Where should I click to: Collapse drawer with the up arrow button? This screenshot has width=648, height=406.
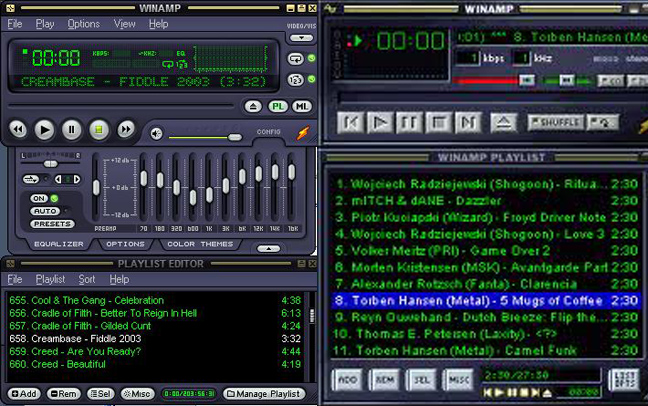click(x=269, y=249)
